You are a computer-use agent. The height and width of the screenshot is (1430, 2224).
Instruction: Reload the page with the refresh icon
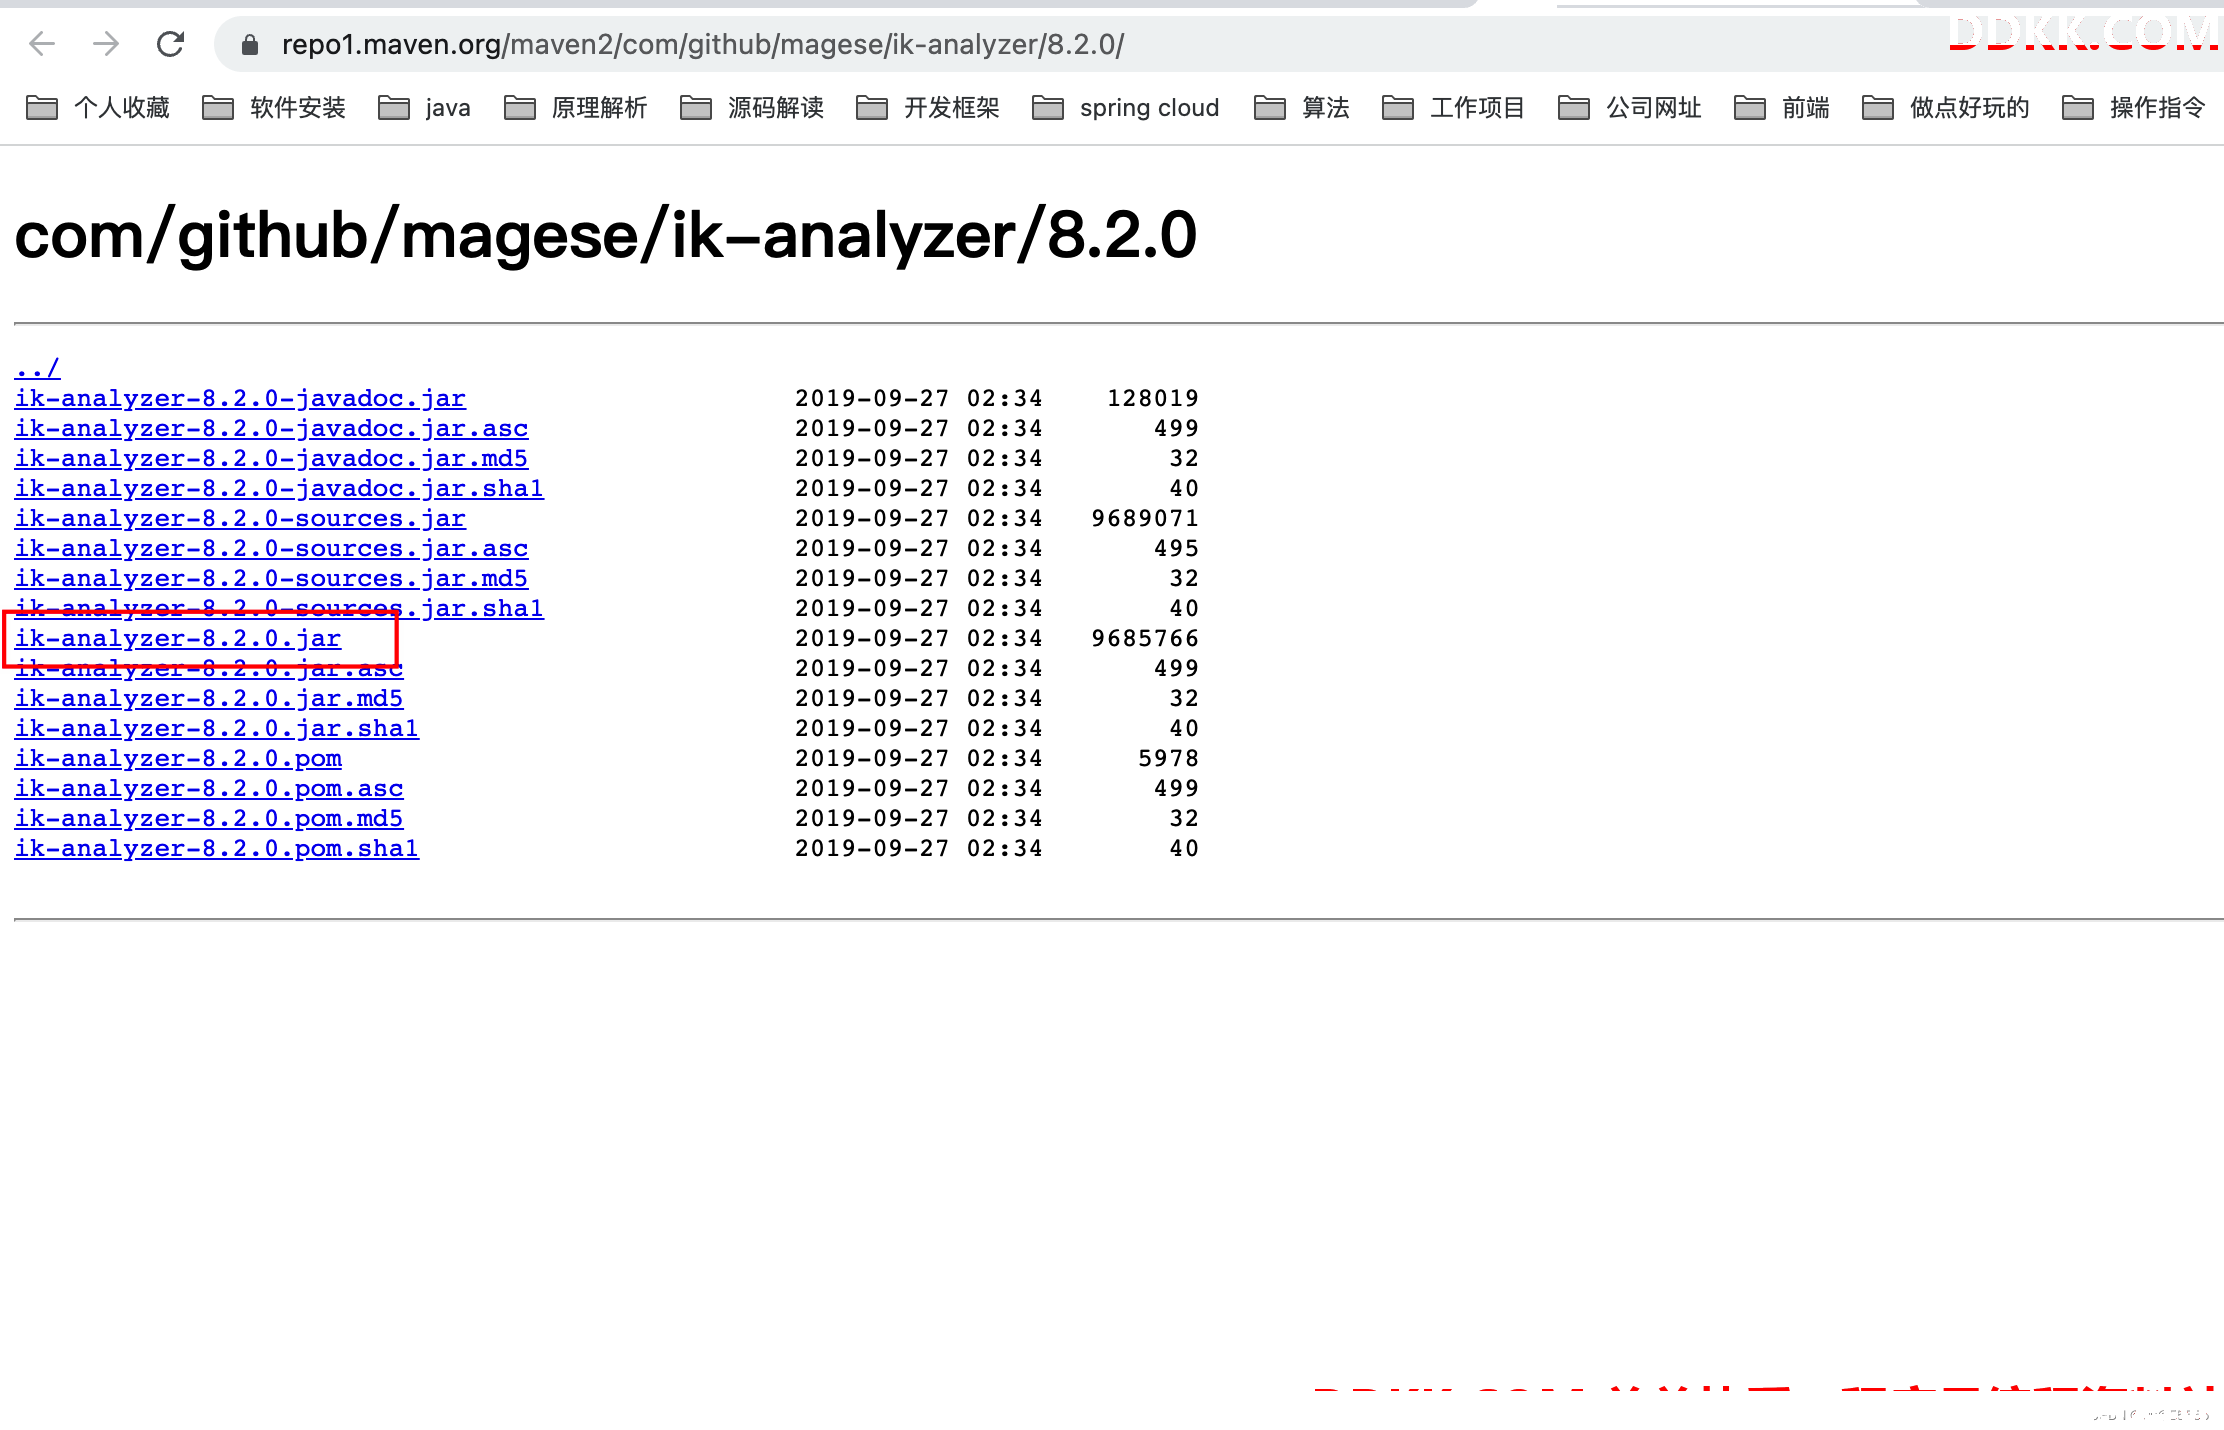point(171,44)
